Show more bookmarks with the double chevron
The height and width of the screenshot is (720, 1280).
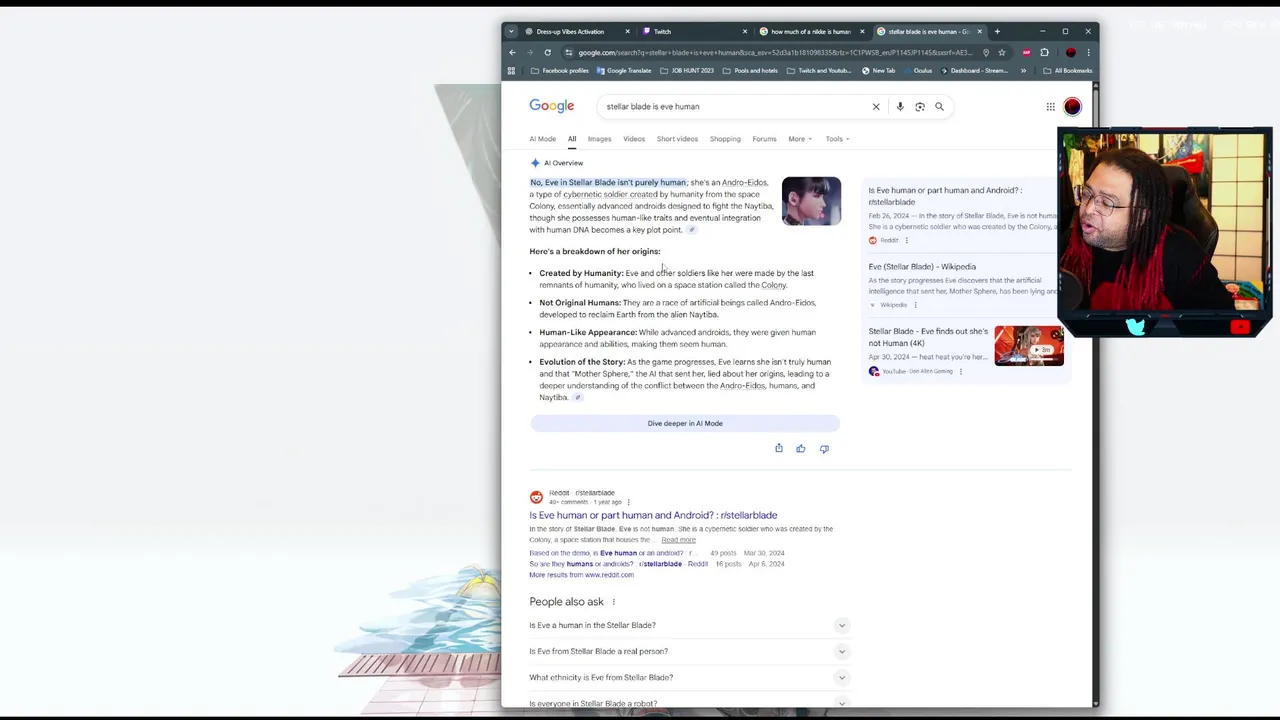(1023, 71)
